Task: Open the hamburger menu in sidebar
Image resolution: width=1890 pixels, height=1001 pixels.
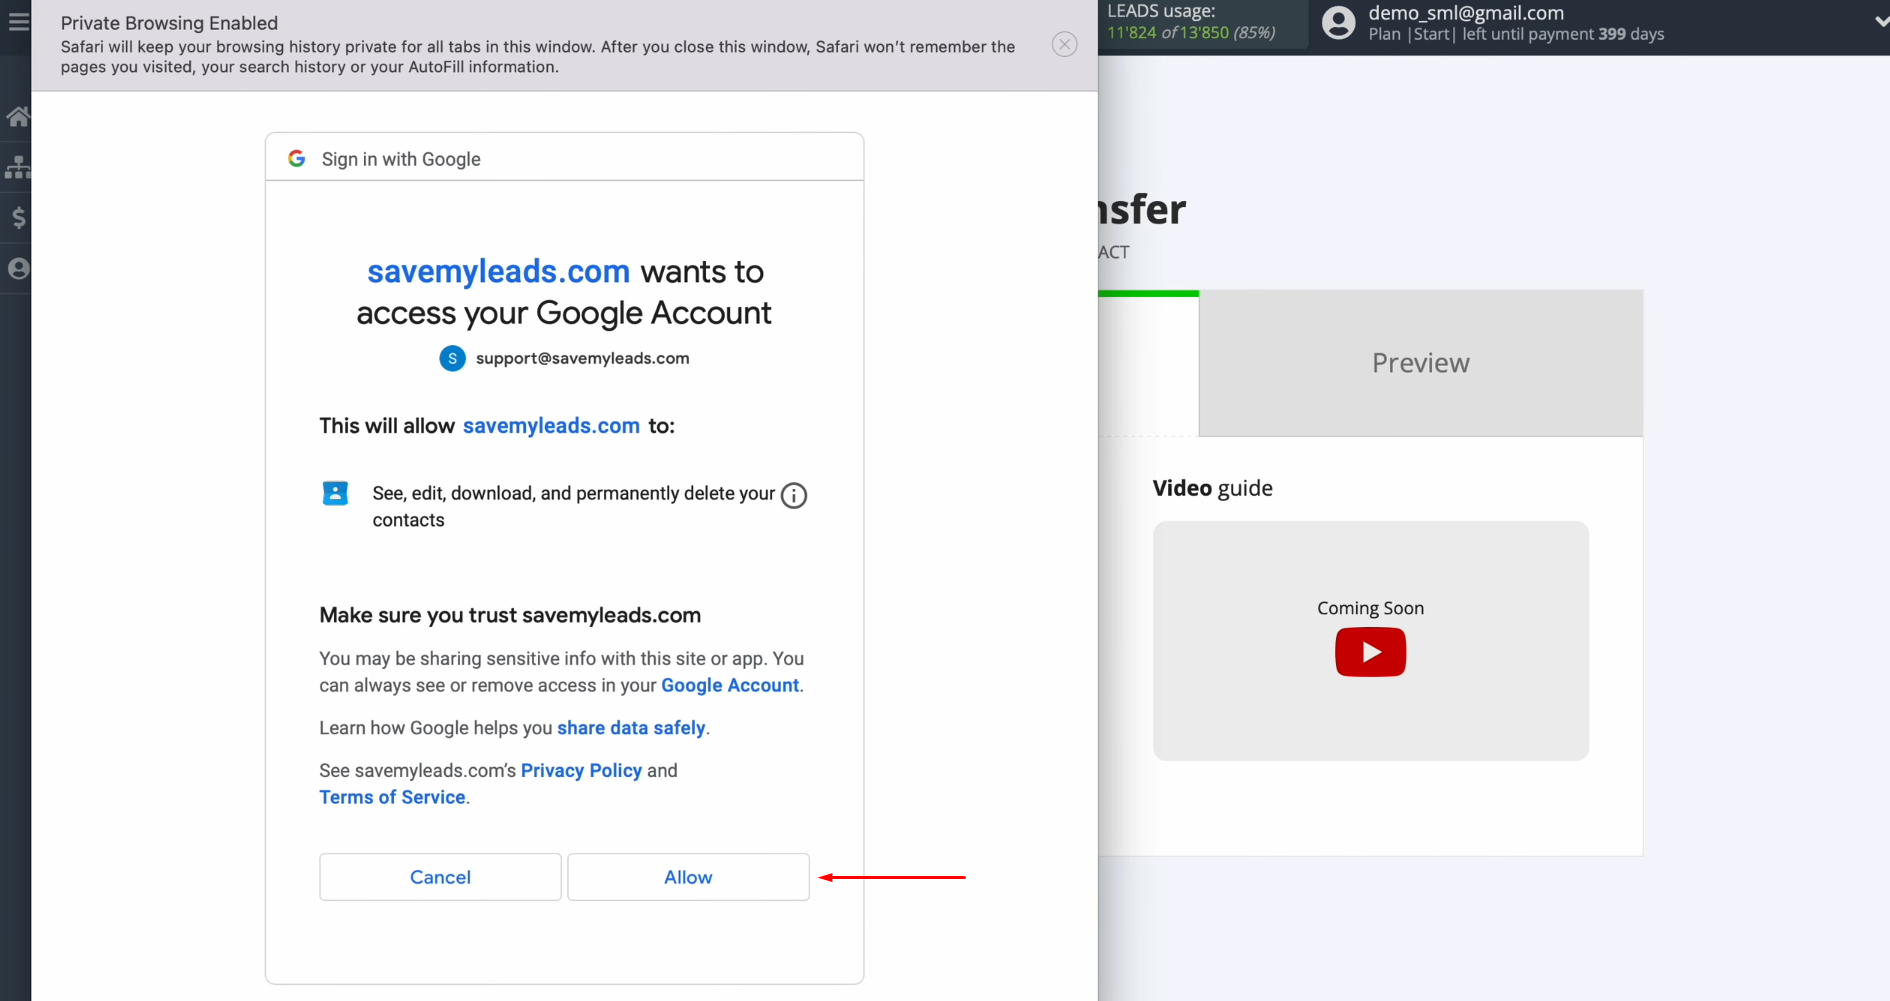Action: coord(18,21)
